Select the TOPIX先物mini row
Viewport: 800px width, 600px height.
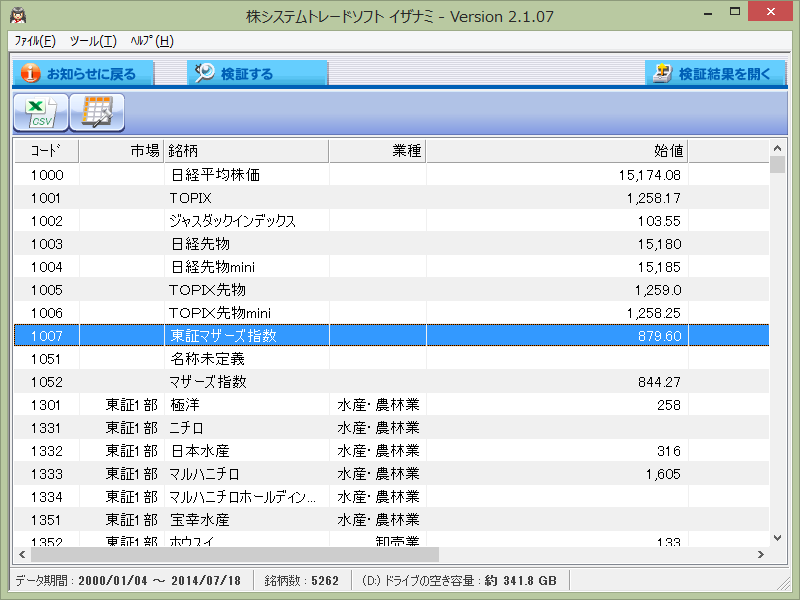[391, 313]
